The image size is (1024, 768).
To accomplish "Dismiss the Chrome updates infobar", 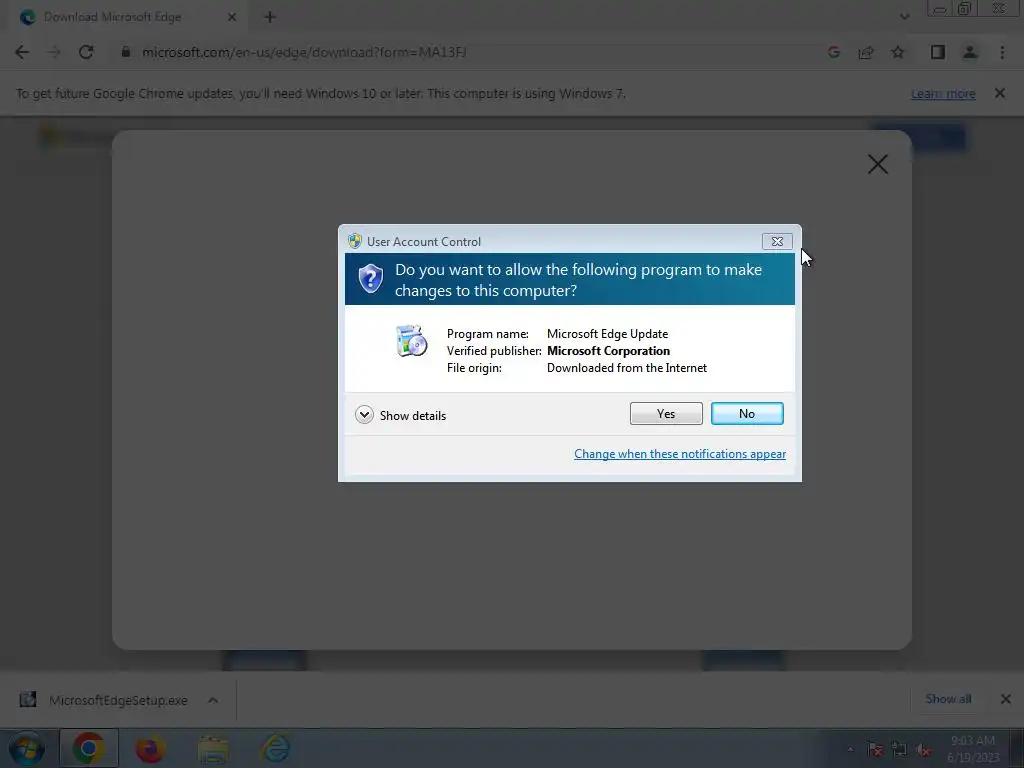I will pos(999,93).
